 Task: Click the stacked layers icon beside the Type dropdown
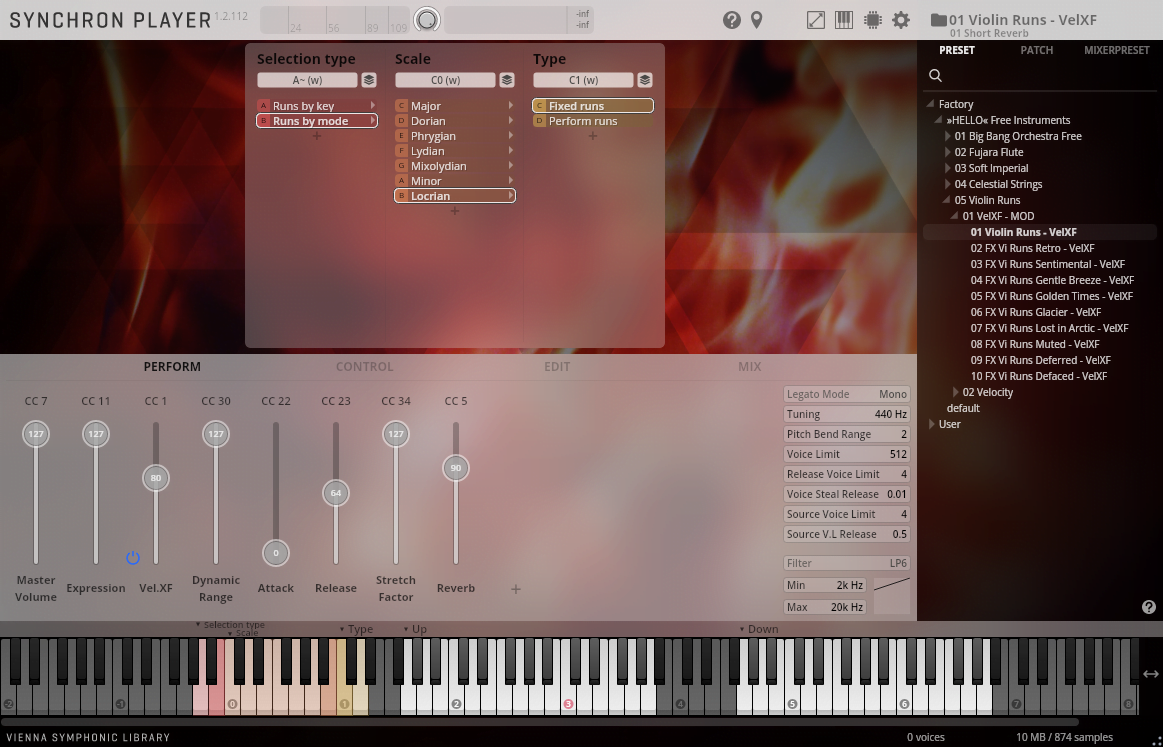[645, 80]
